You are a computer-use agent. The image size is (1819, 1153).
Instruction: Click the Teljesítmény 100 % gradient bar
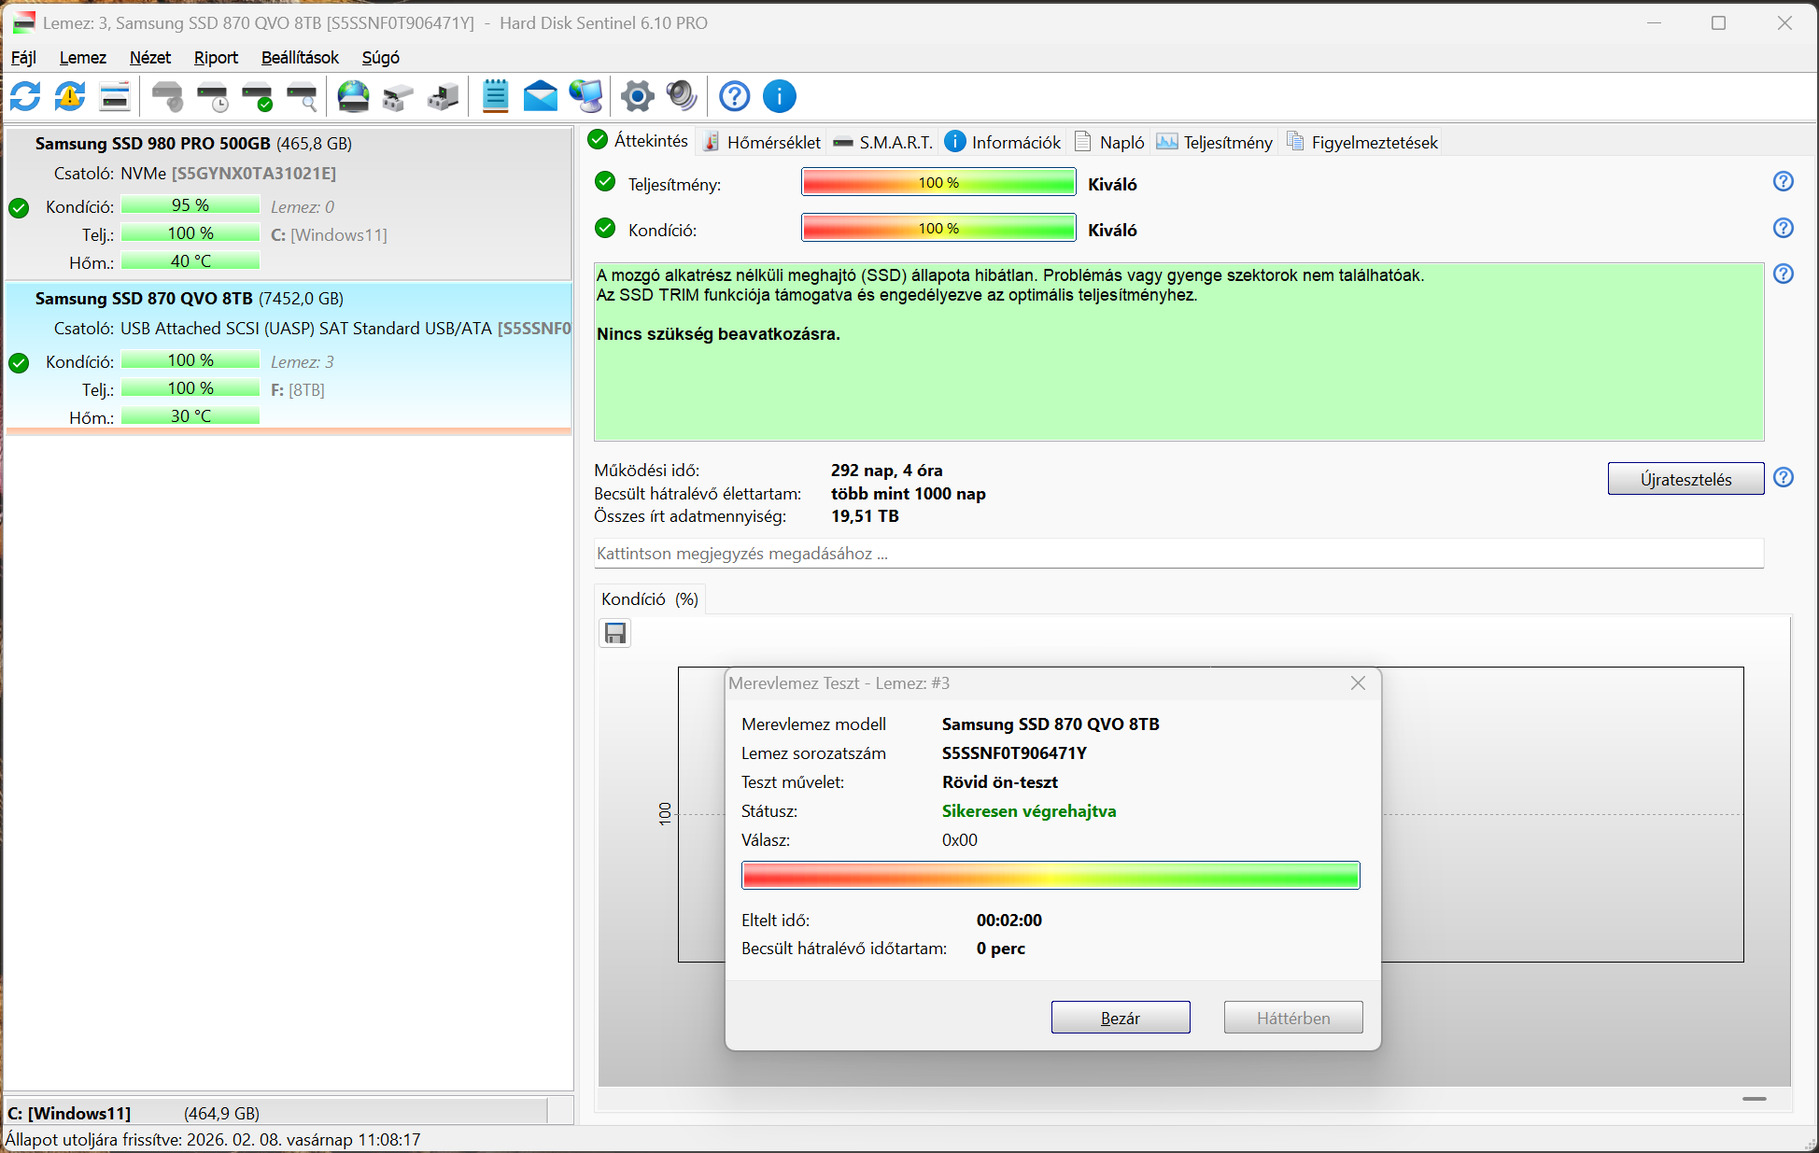(x=938, y=182)
